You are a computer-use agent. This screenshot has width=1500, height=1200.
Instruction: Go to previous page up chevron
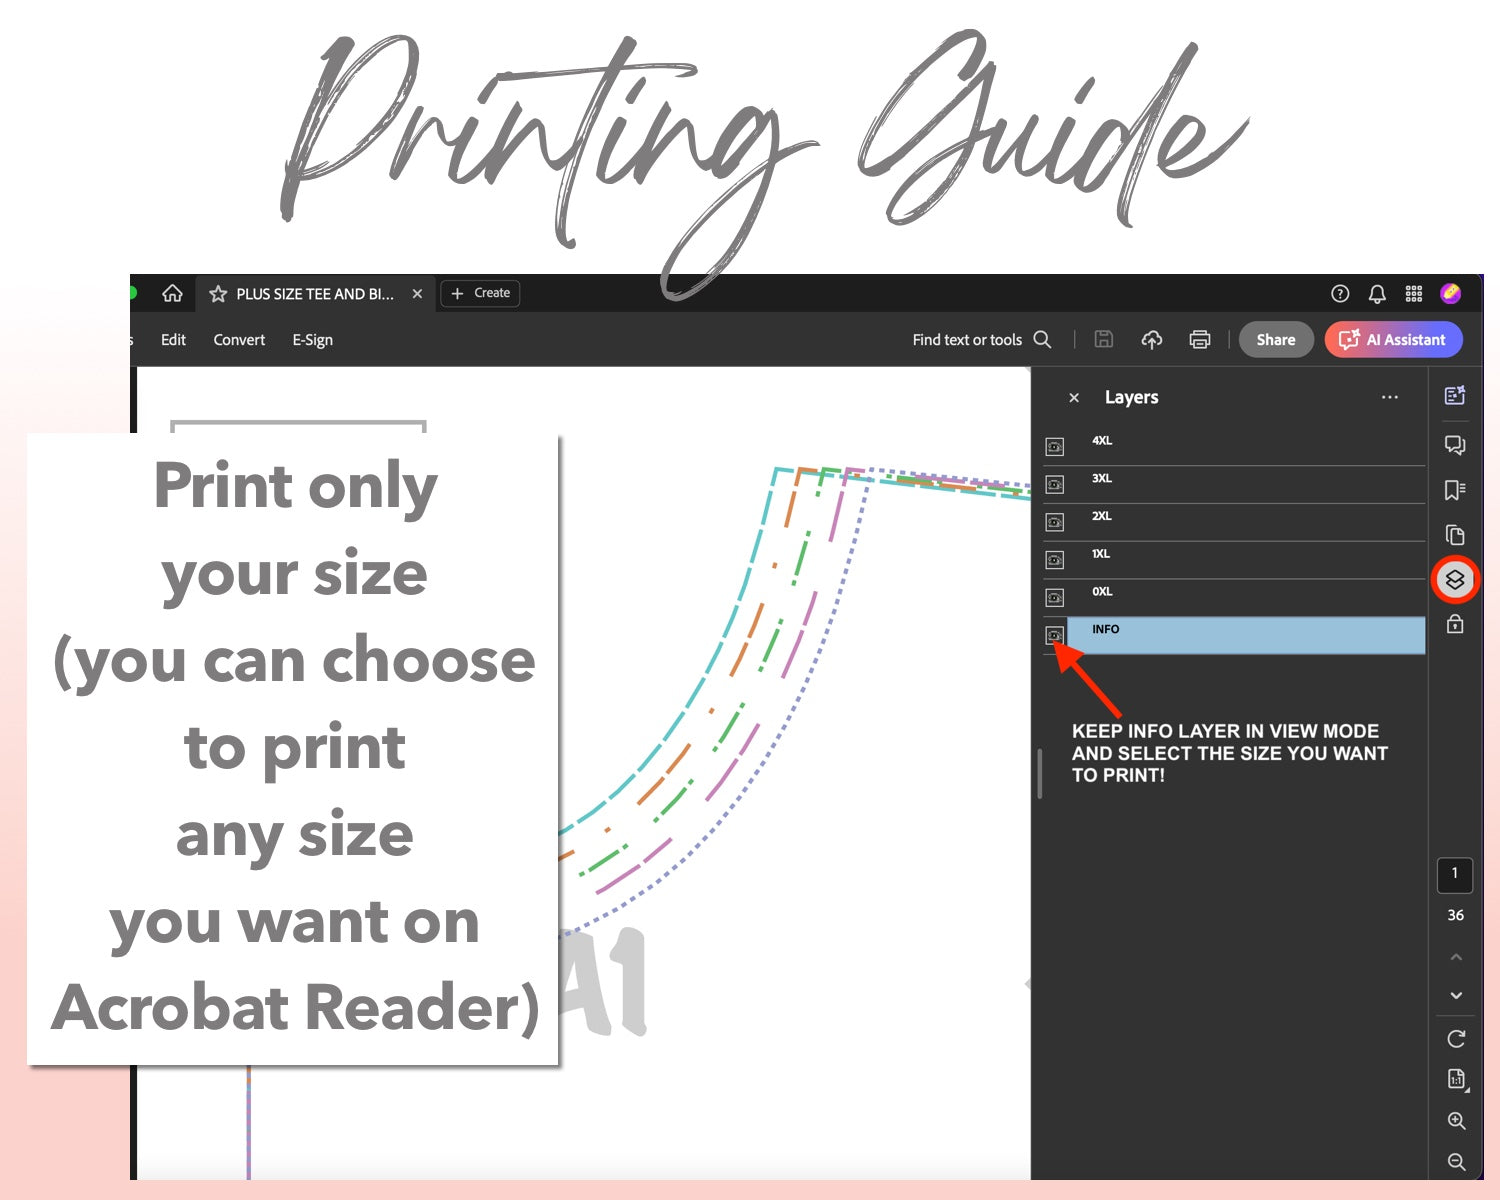[1456, 957]
